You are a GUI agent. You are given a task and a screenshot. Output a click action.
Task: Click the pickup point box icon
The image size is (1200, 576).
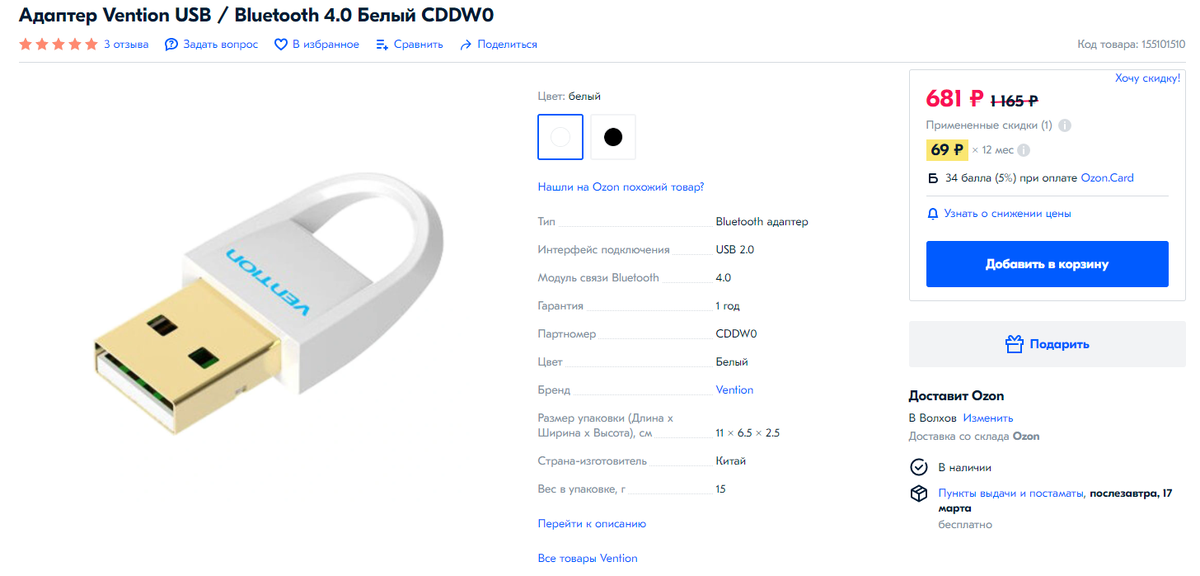tap(918, 494)
